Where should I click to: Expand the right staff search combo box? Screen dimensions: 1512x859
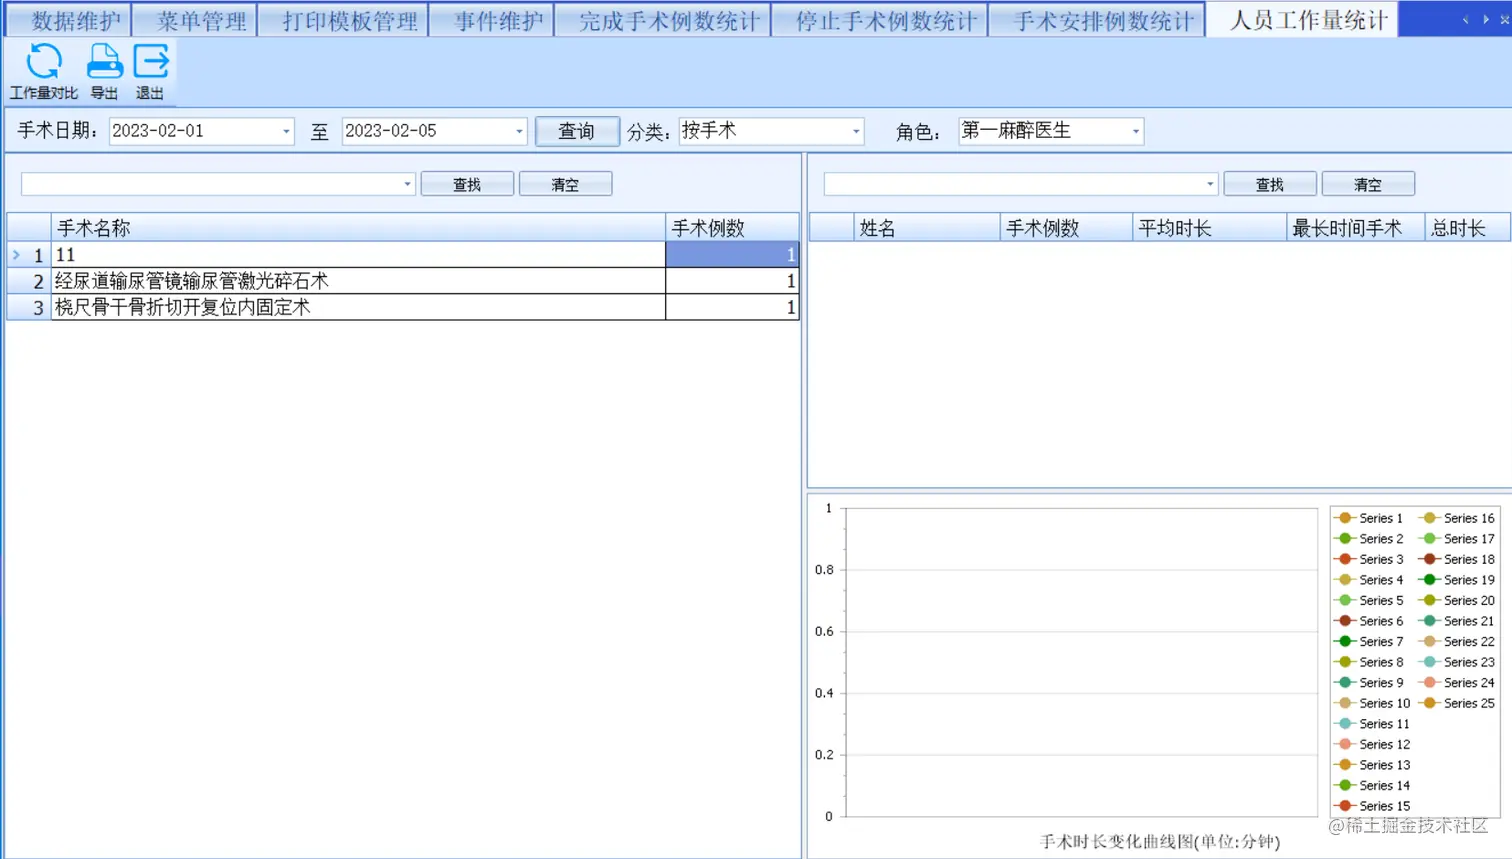point(1208,184)
